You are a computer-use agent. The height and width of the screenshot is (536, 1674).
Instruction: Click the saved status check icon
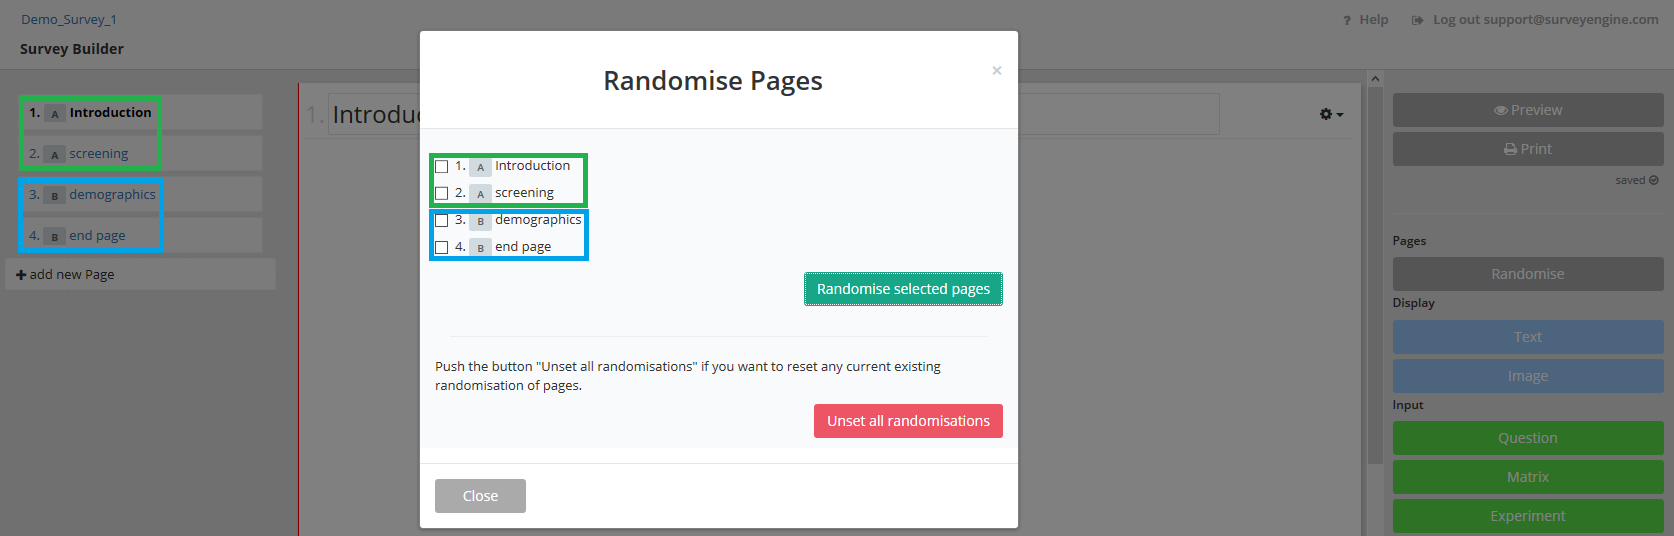point(1654,180)
